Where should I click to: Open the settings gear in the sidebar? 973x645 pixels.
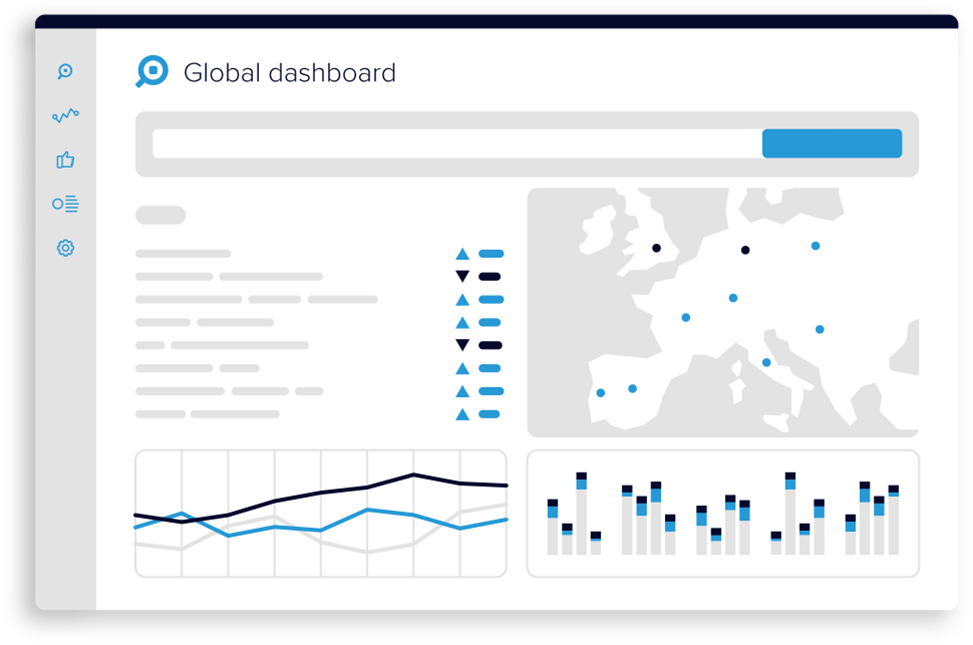click(65, 247)
